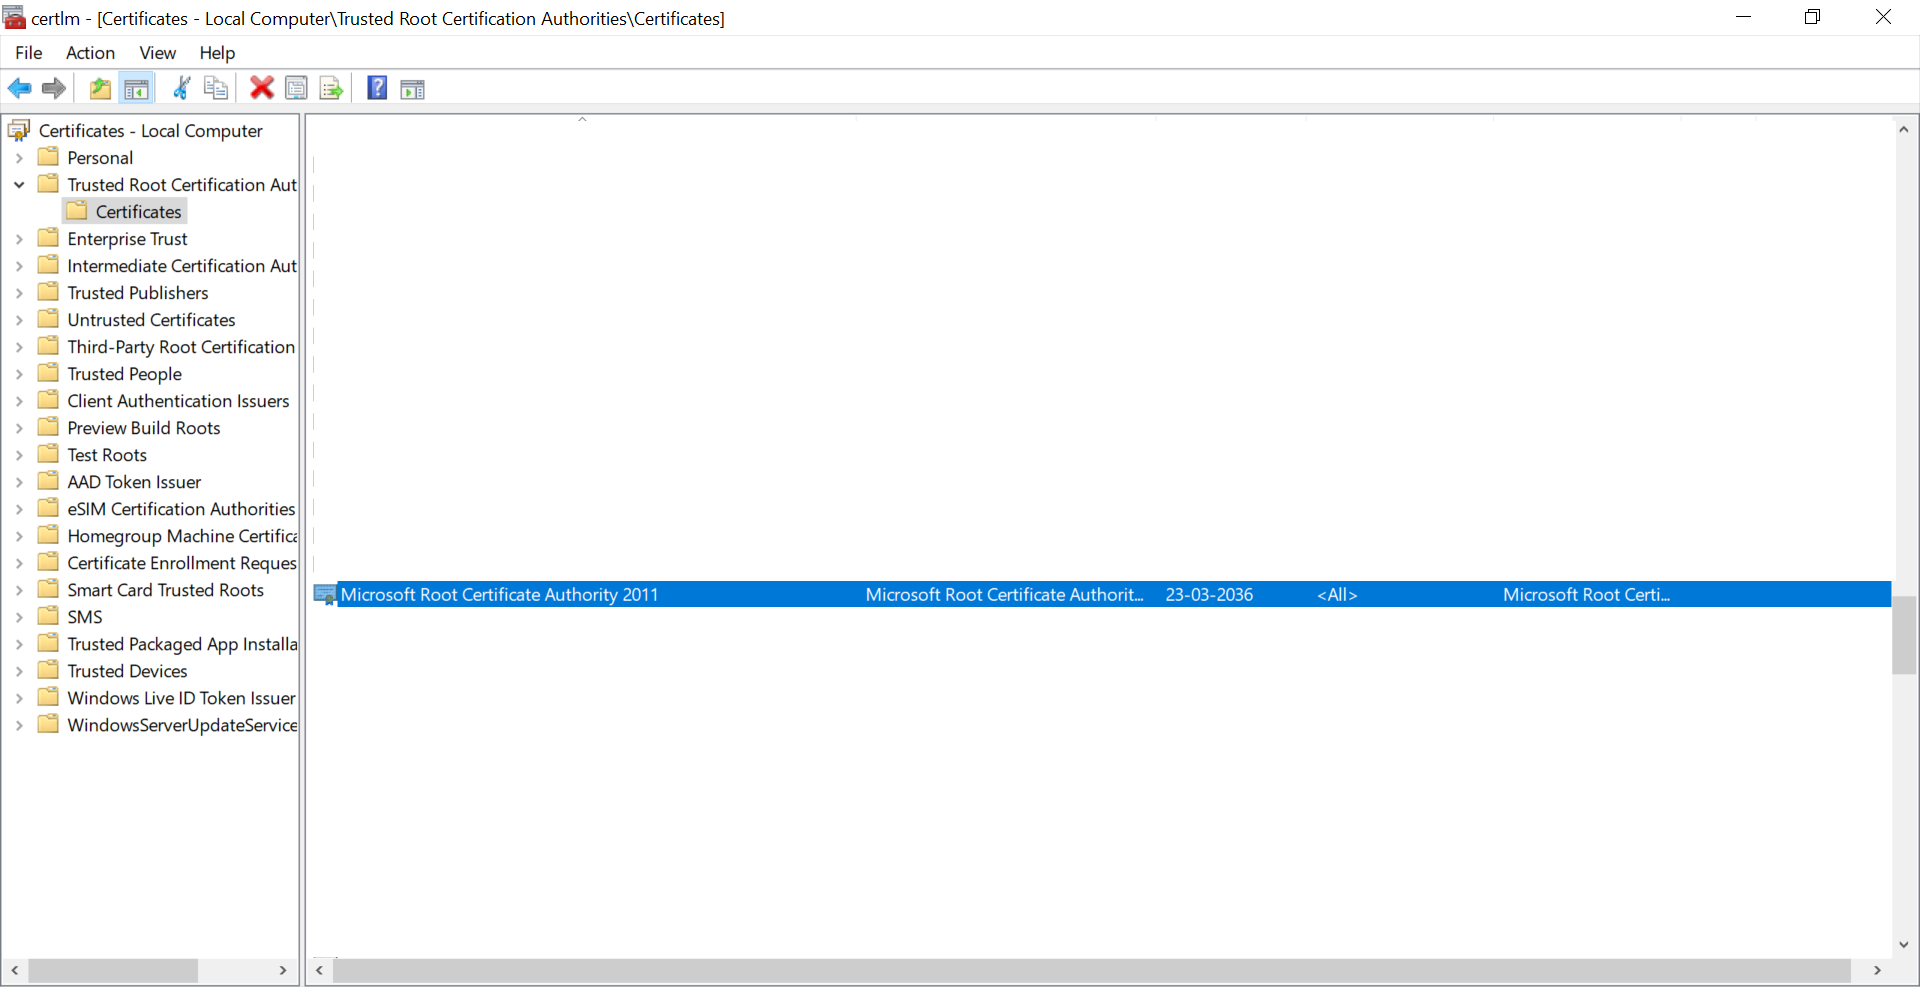Open the View menu

[158, 53]
